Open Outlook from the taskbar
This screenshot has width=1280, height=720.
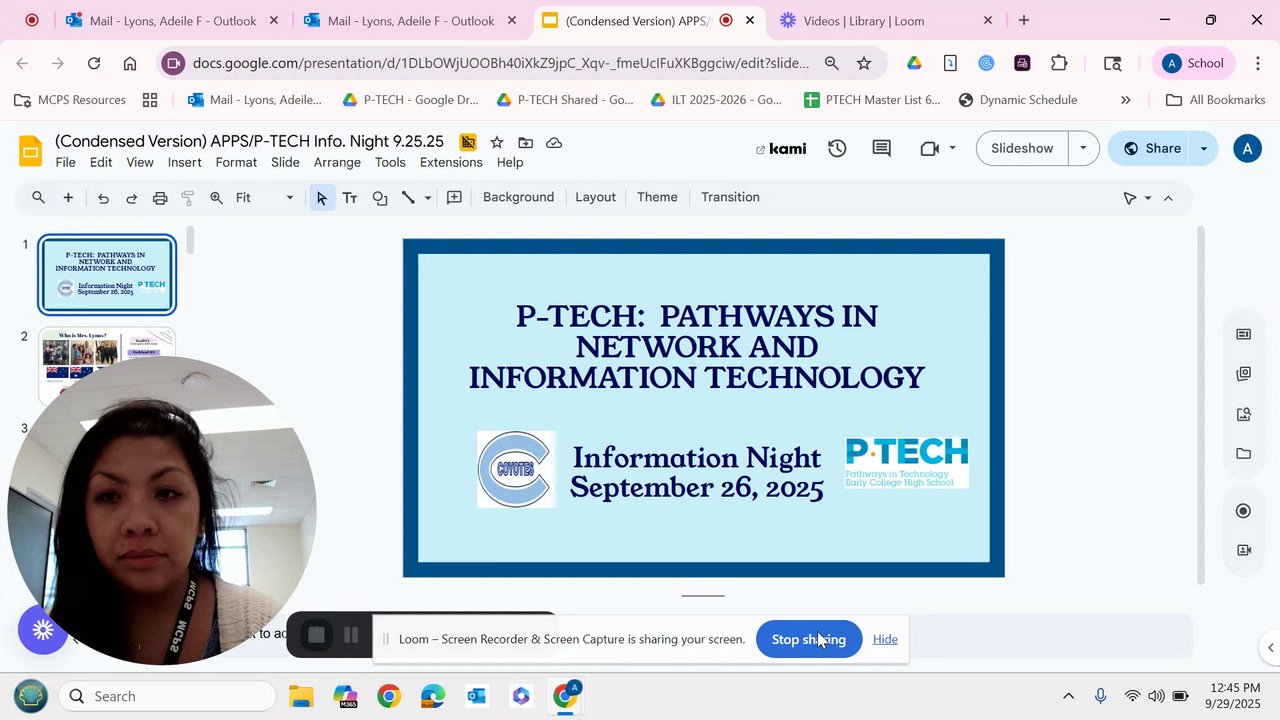pyautogui.click(x=477, y=696)
